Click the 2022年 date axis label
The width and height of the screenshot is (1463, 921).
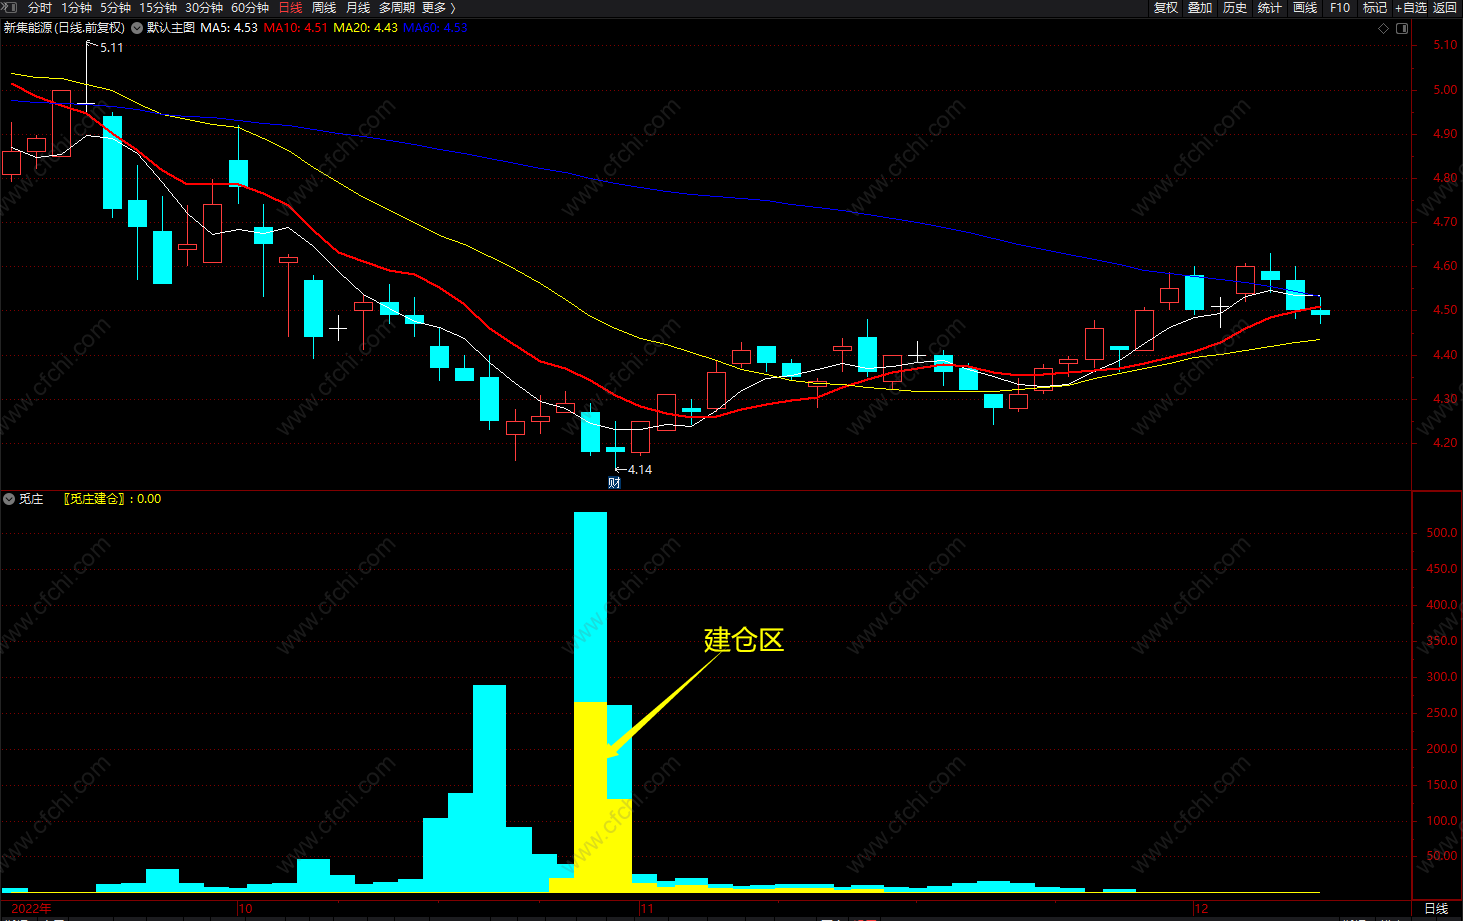[31, 909]
